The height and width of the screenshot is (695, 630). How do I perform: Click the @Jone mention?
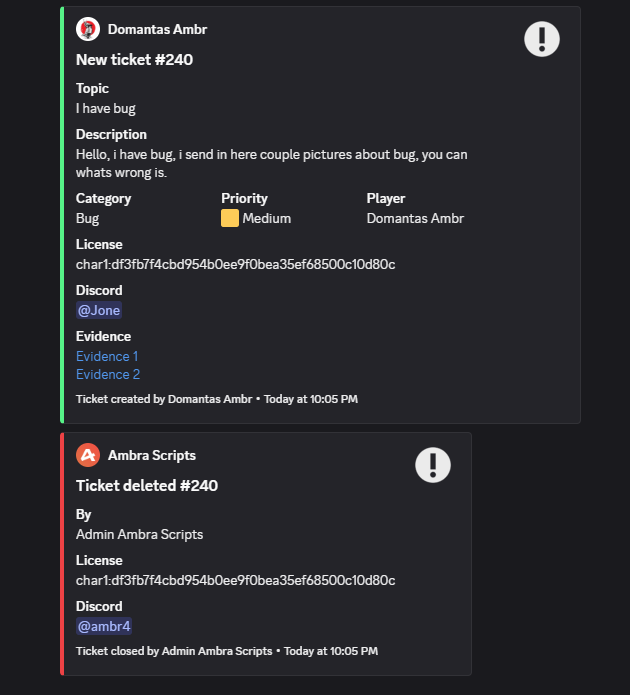99,310
